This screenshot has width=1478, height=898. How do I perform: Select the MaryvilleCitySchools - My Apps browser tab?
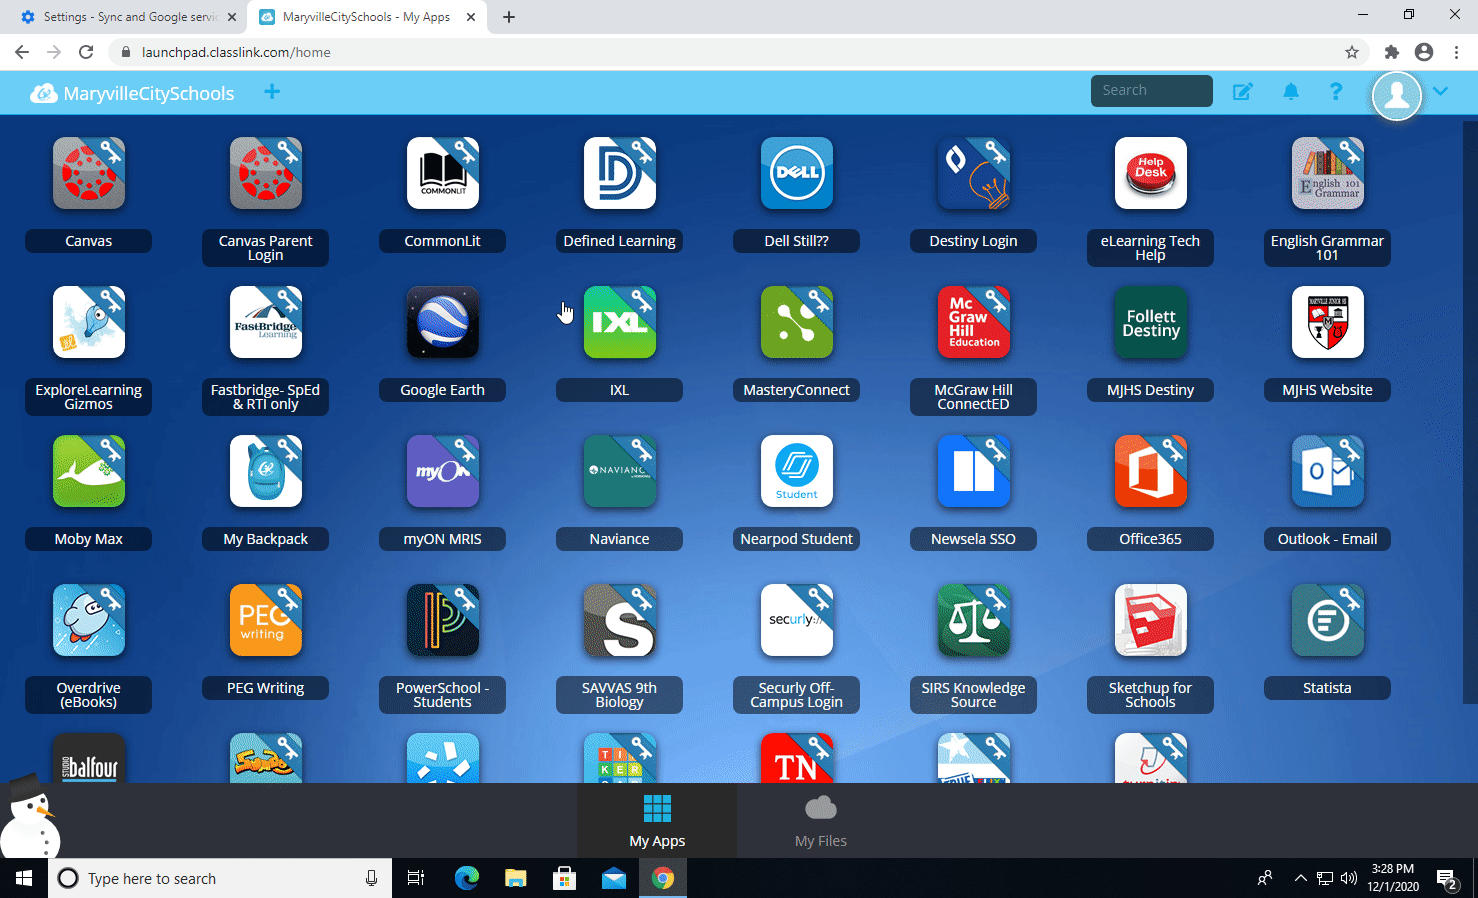click(366, 17)
